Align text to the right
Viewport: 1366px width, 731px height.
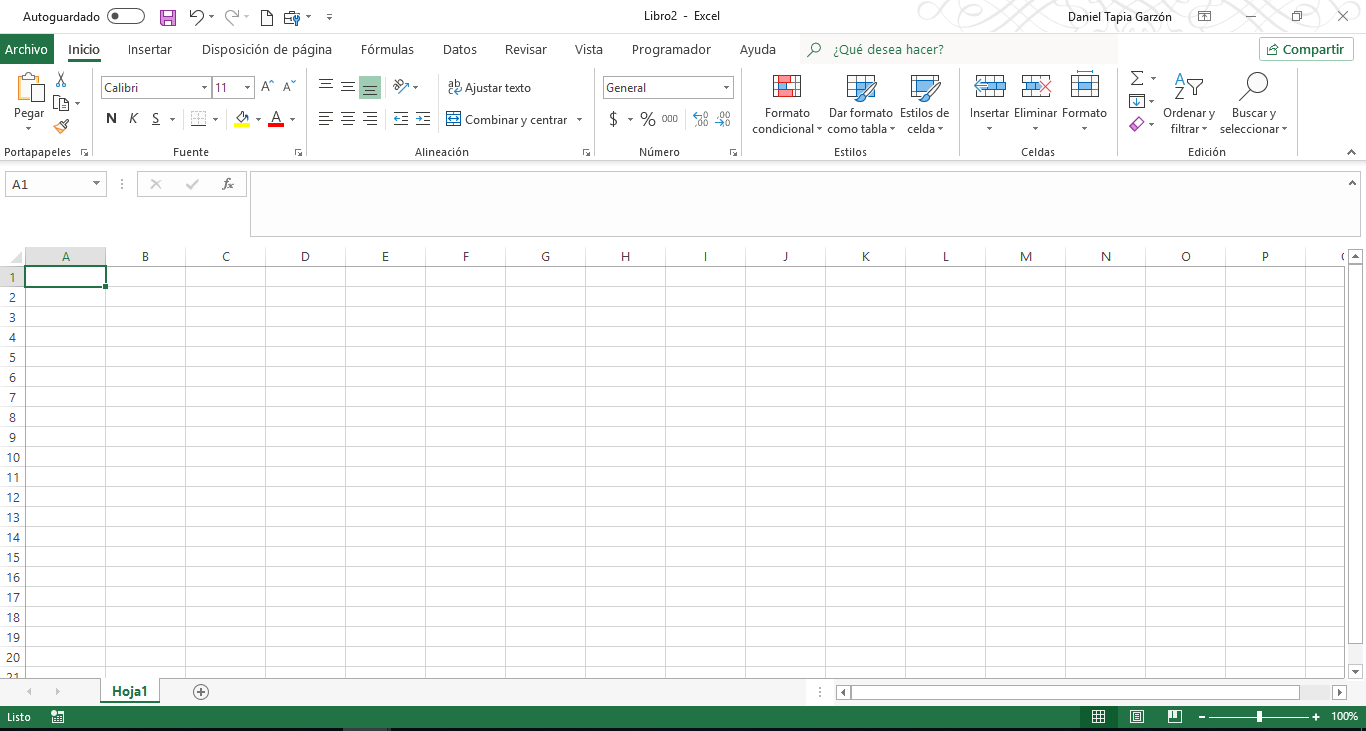370,119
